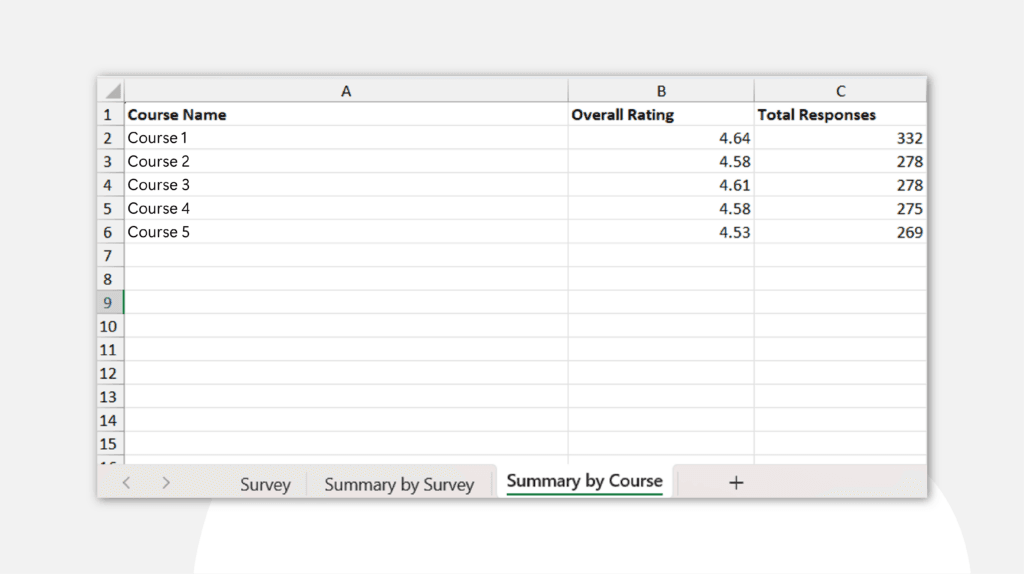Image resolution: width=1024 pixels, height=574 pixels.
Task: Select the Course 3 cell
Action: [346, 185]
